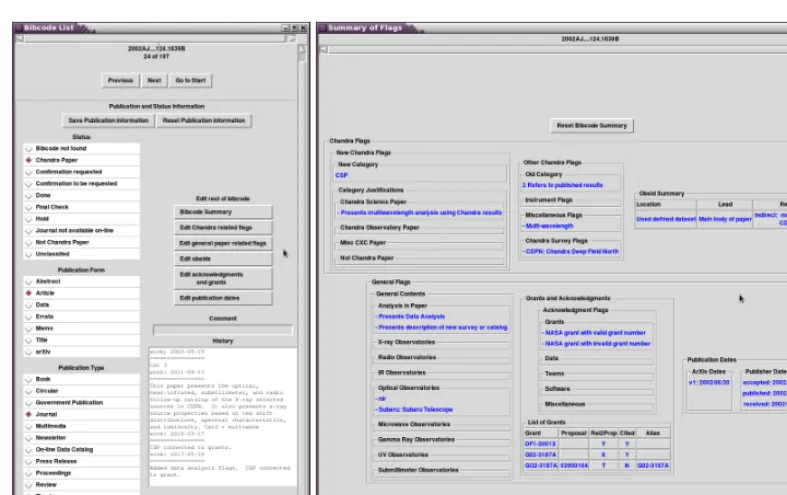Choose Memo publication form
787x495 pixels.
tap(81, 328)
